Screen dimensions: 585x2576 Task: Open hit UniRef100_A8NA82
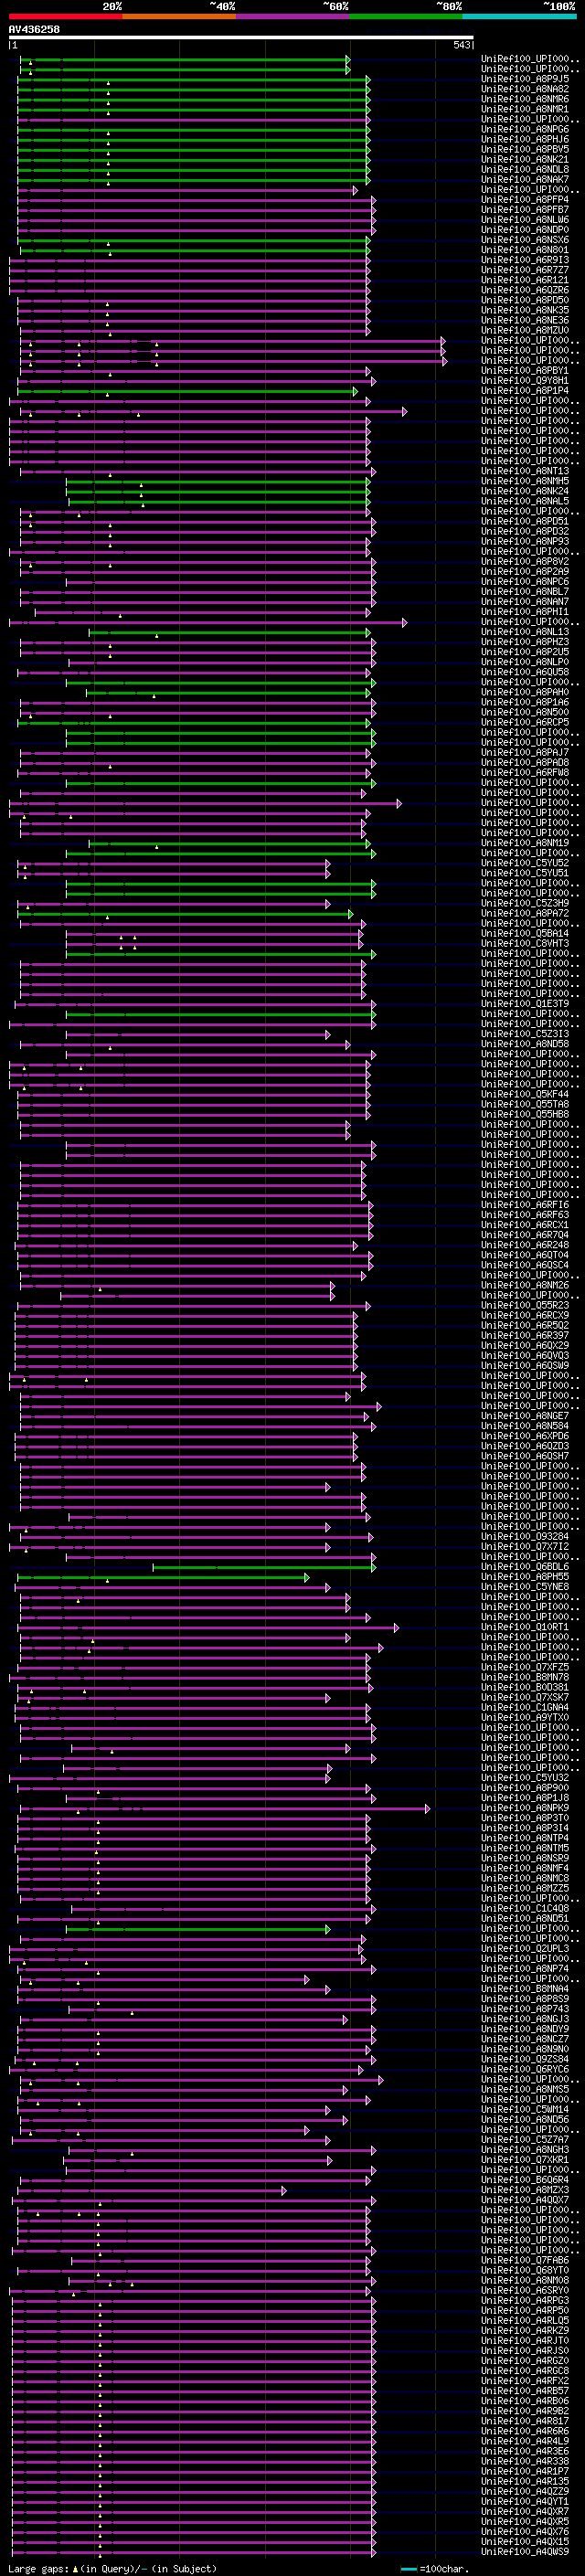[x=525, y=89]
